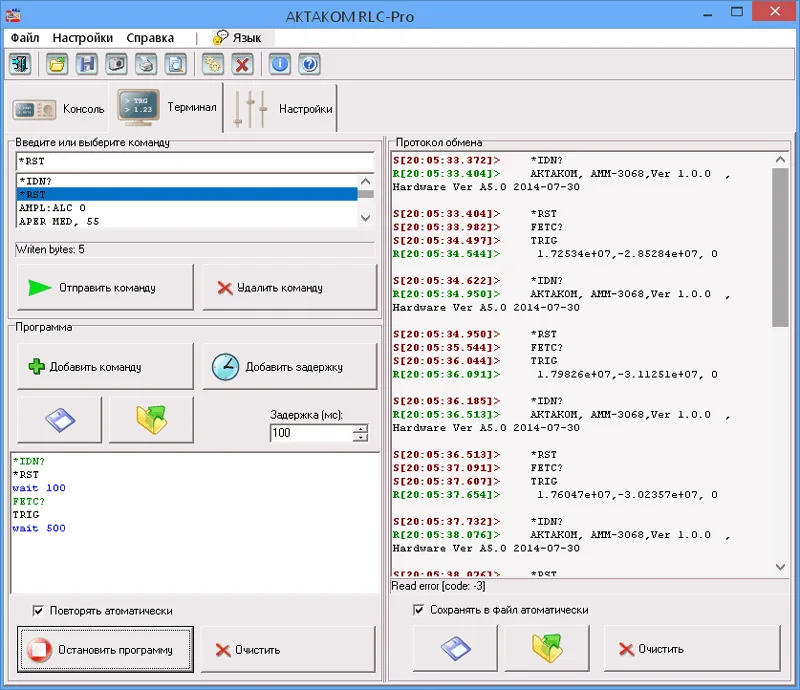Click the gears settings toolbar icon
The image size is (800, 690).
click(x=213, y=65)
